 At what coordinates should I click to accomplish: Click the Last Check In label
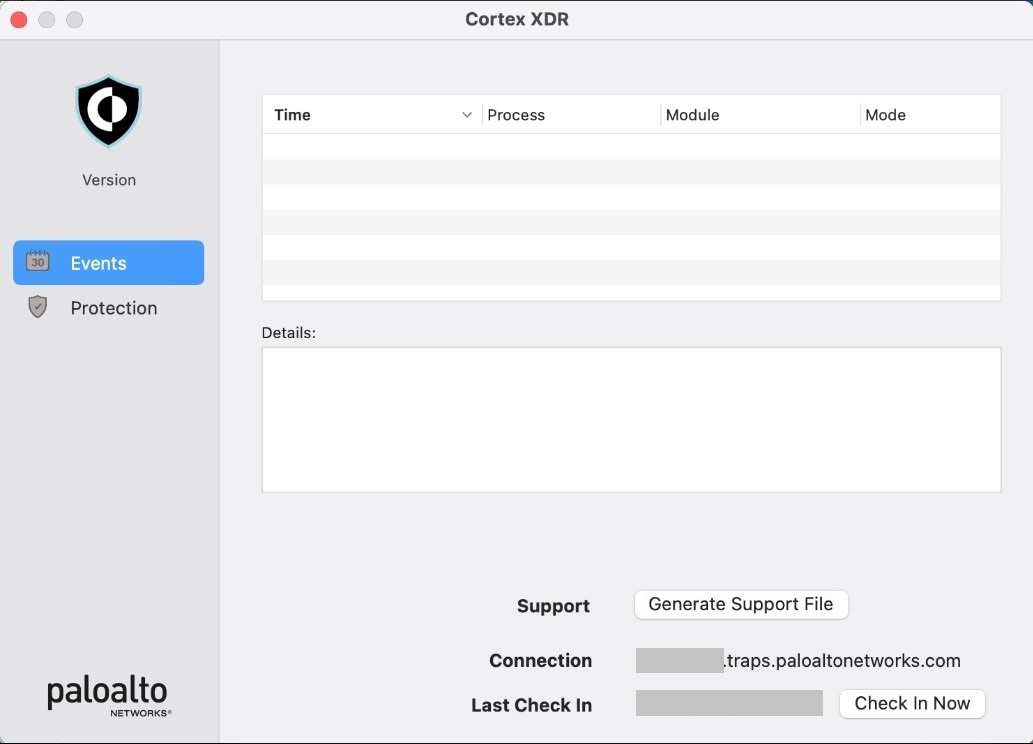[x=532, y=705]
